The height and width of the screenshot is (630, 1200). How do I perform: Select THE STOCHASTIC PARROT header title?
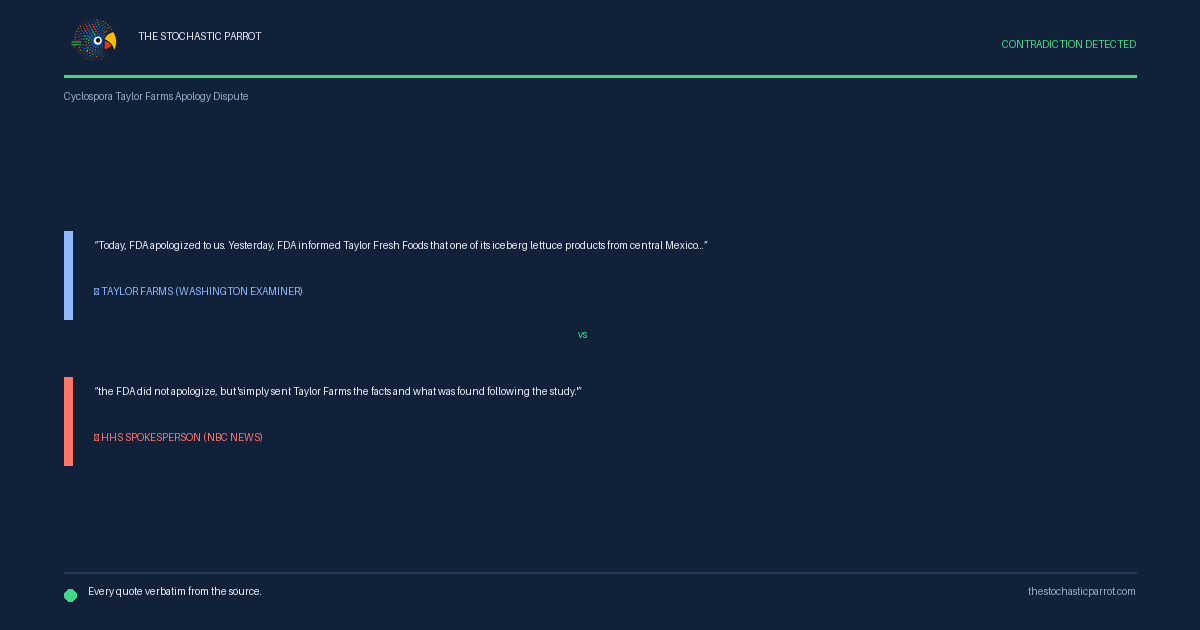200,36
